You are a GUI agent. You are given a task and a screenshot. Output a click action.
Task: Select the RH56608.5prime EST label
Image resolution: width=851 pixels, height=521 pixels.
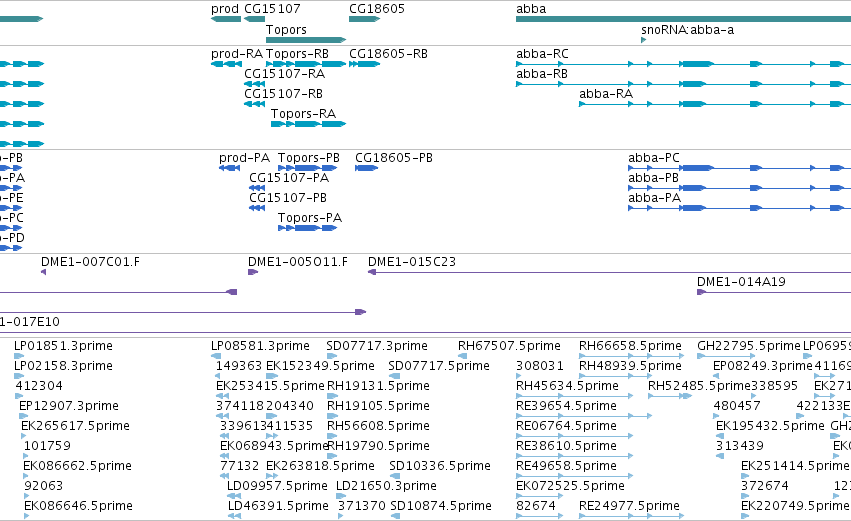point(378,426)
